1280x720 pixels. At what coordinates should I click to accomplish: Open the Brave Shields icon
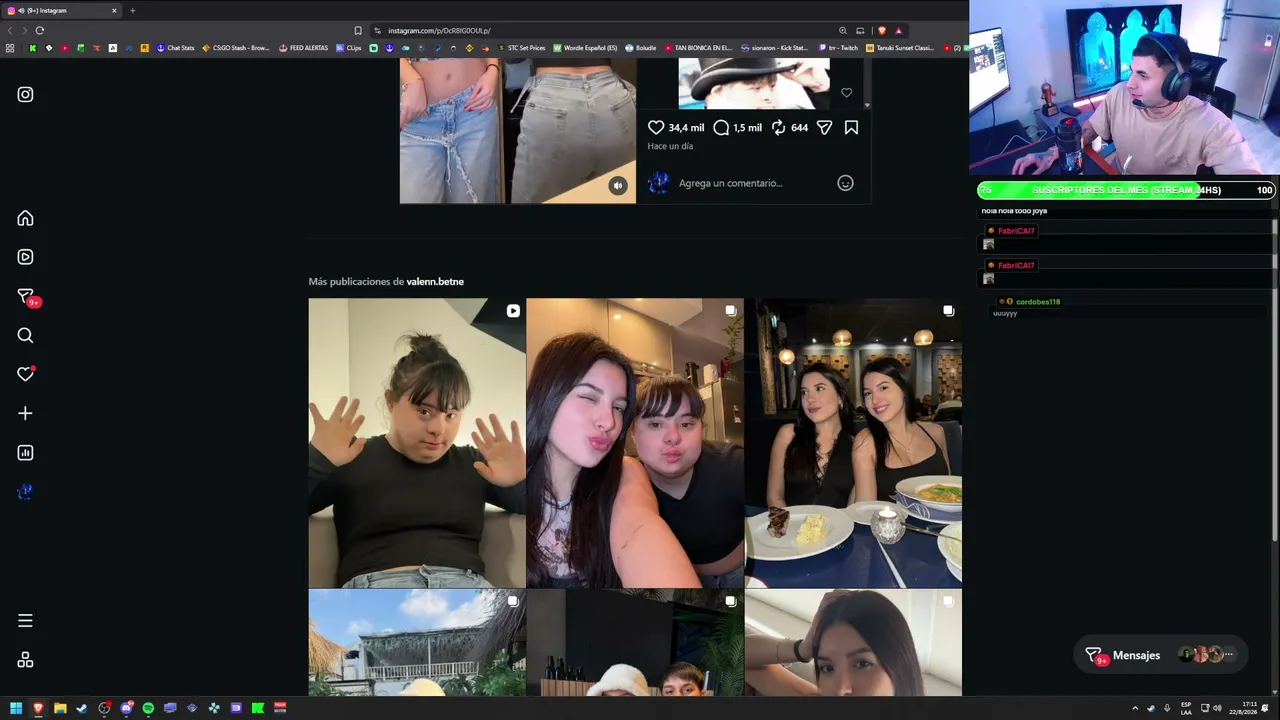point(881,31)
